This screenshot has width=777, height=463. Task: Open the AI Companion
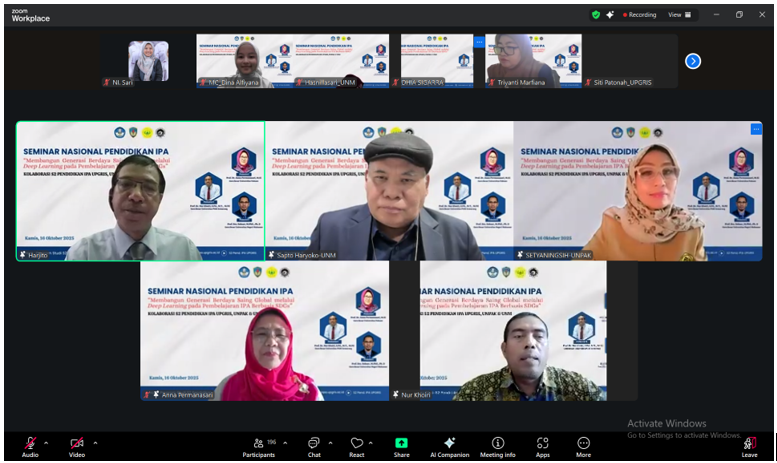tap(449, 443)
